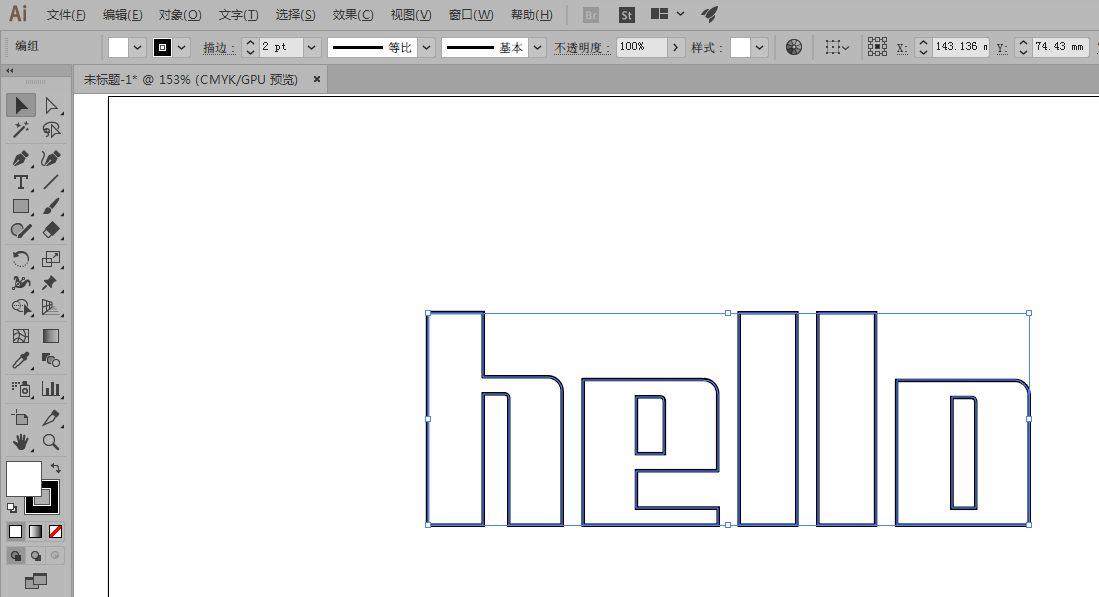Select the Selection tool (black arrow)
Image resolution: width=1099 pixels, height=597 pixels.
(21, 106)
